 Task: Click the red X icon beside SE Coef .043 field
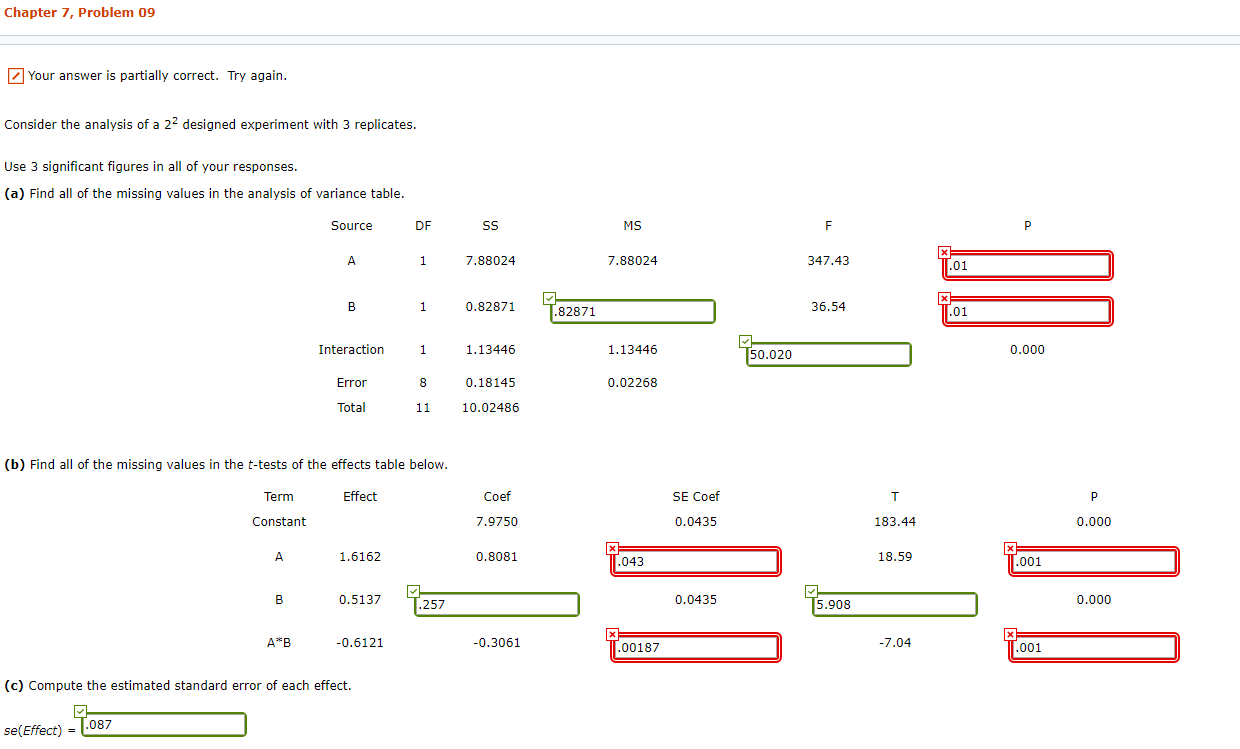click(612, 548)
